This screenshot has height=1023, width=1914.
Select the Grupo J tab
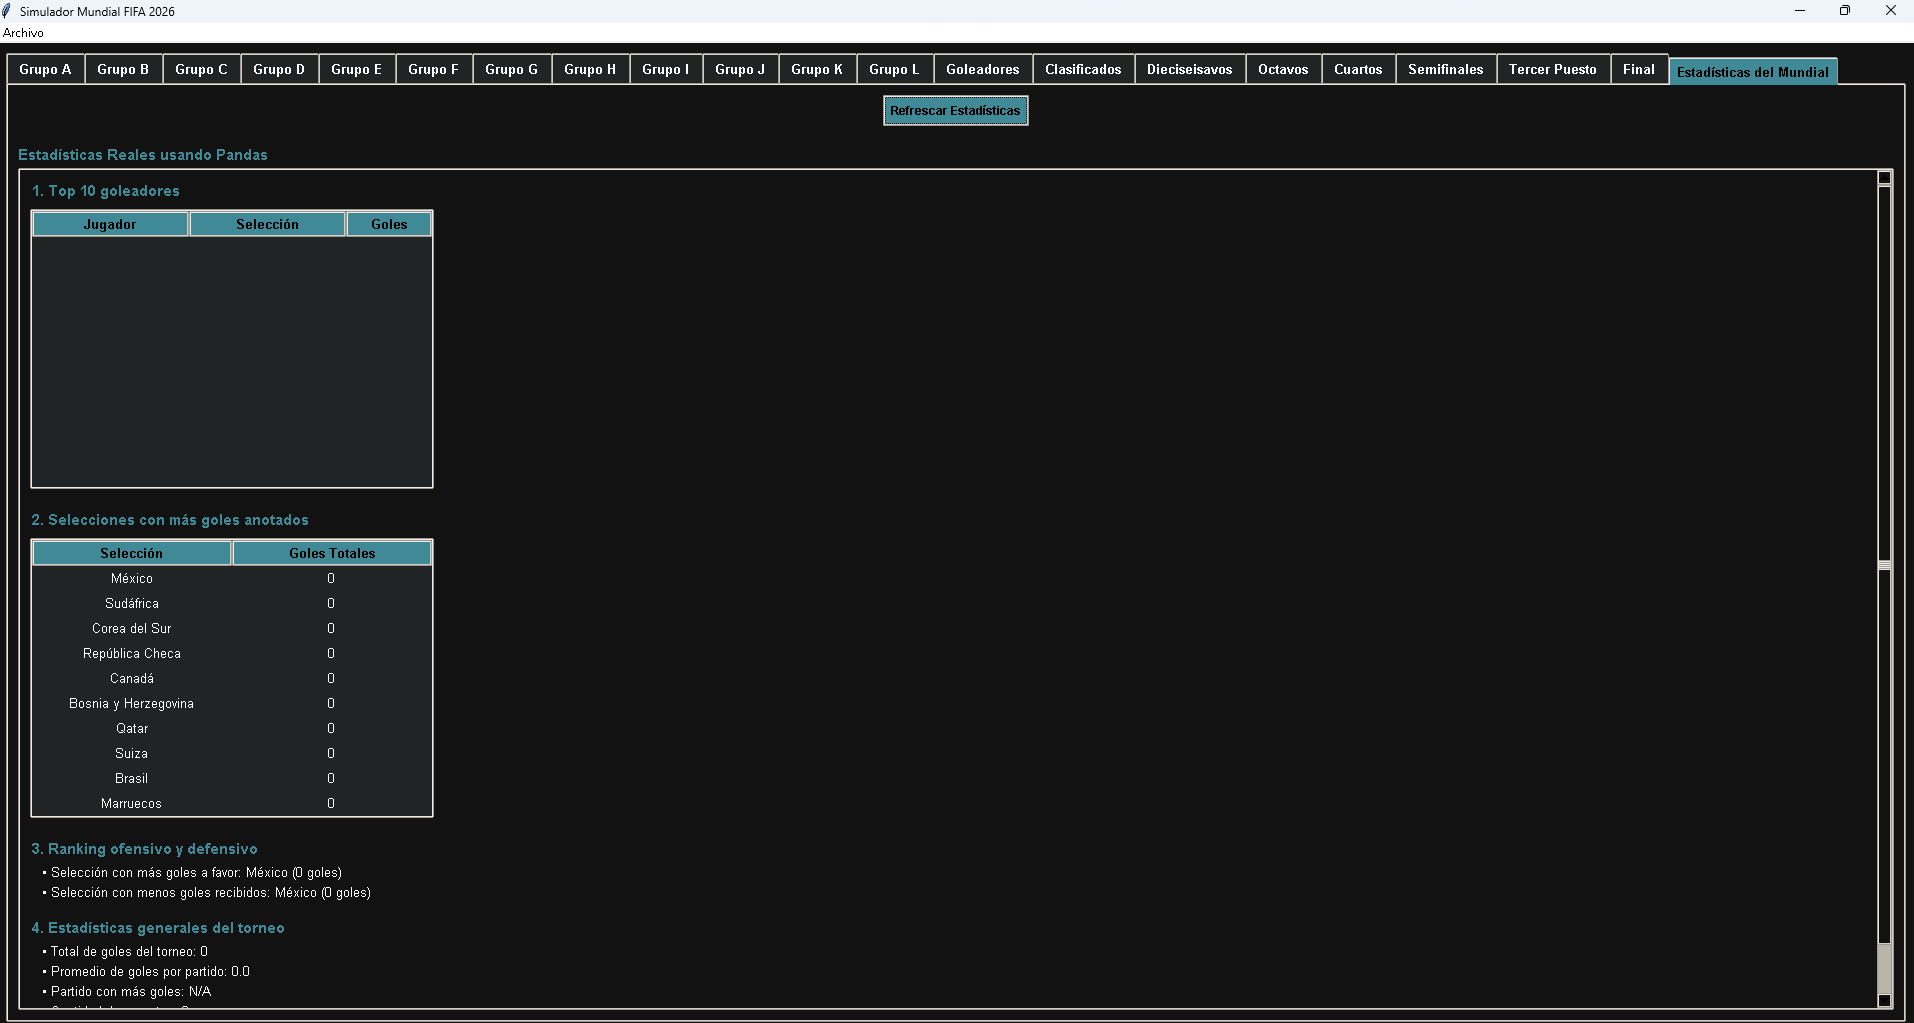(x=740, y=69)
